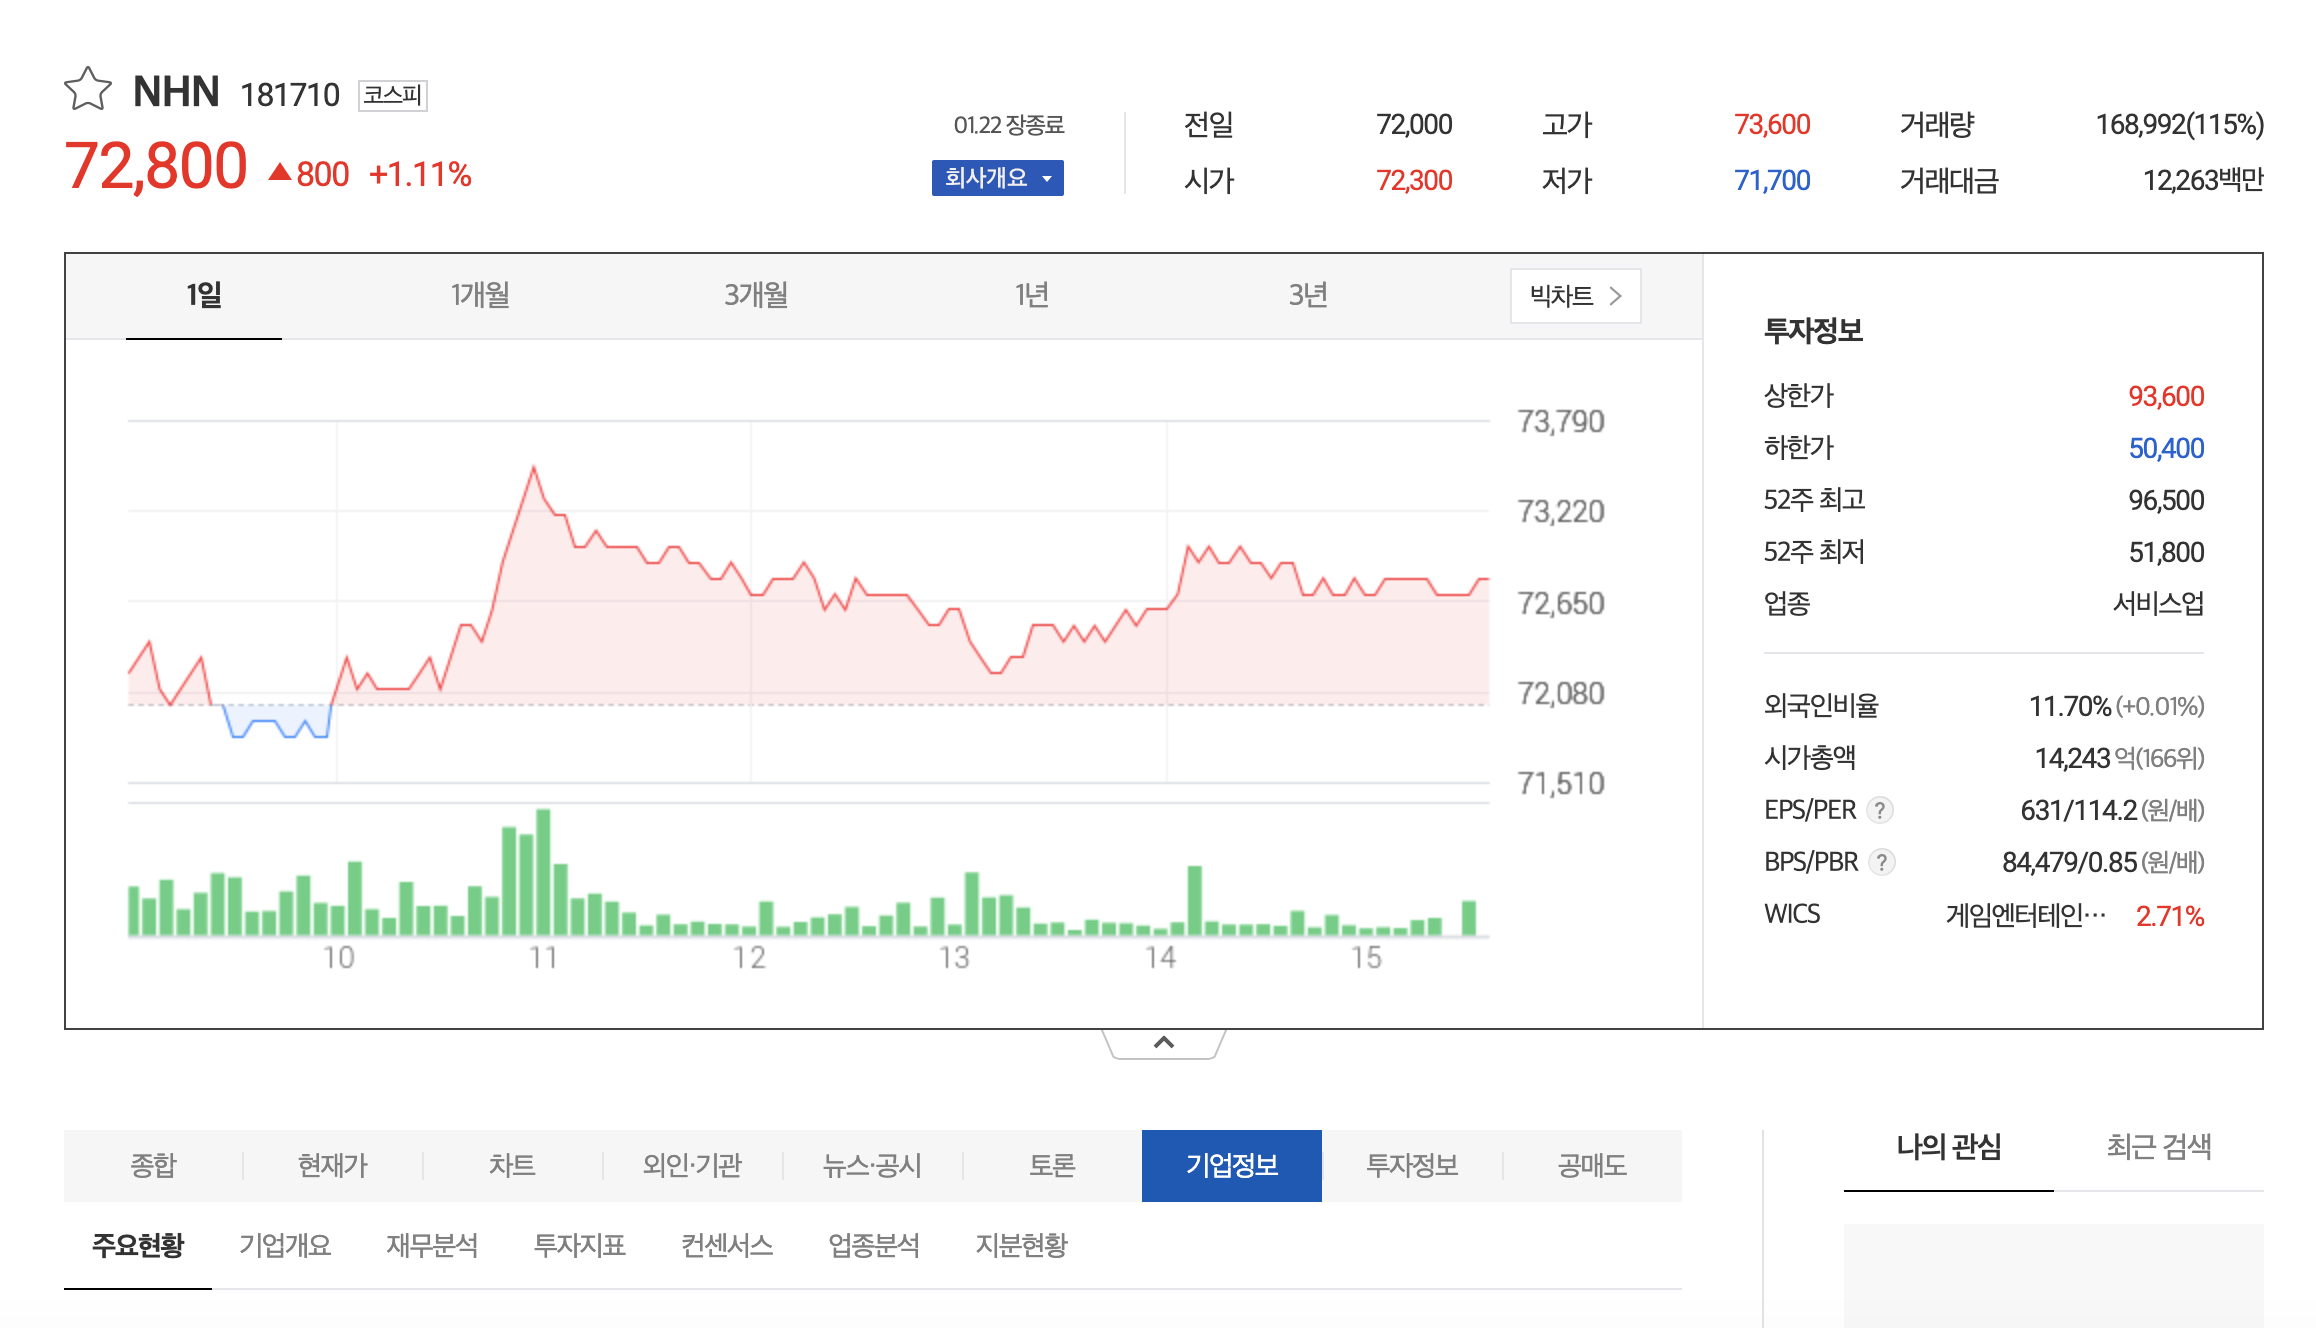
Task: Switch to the 최근 검색 tab
Action: tap(2159, 1147)
